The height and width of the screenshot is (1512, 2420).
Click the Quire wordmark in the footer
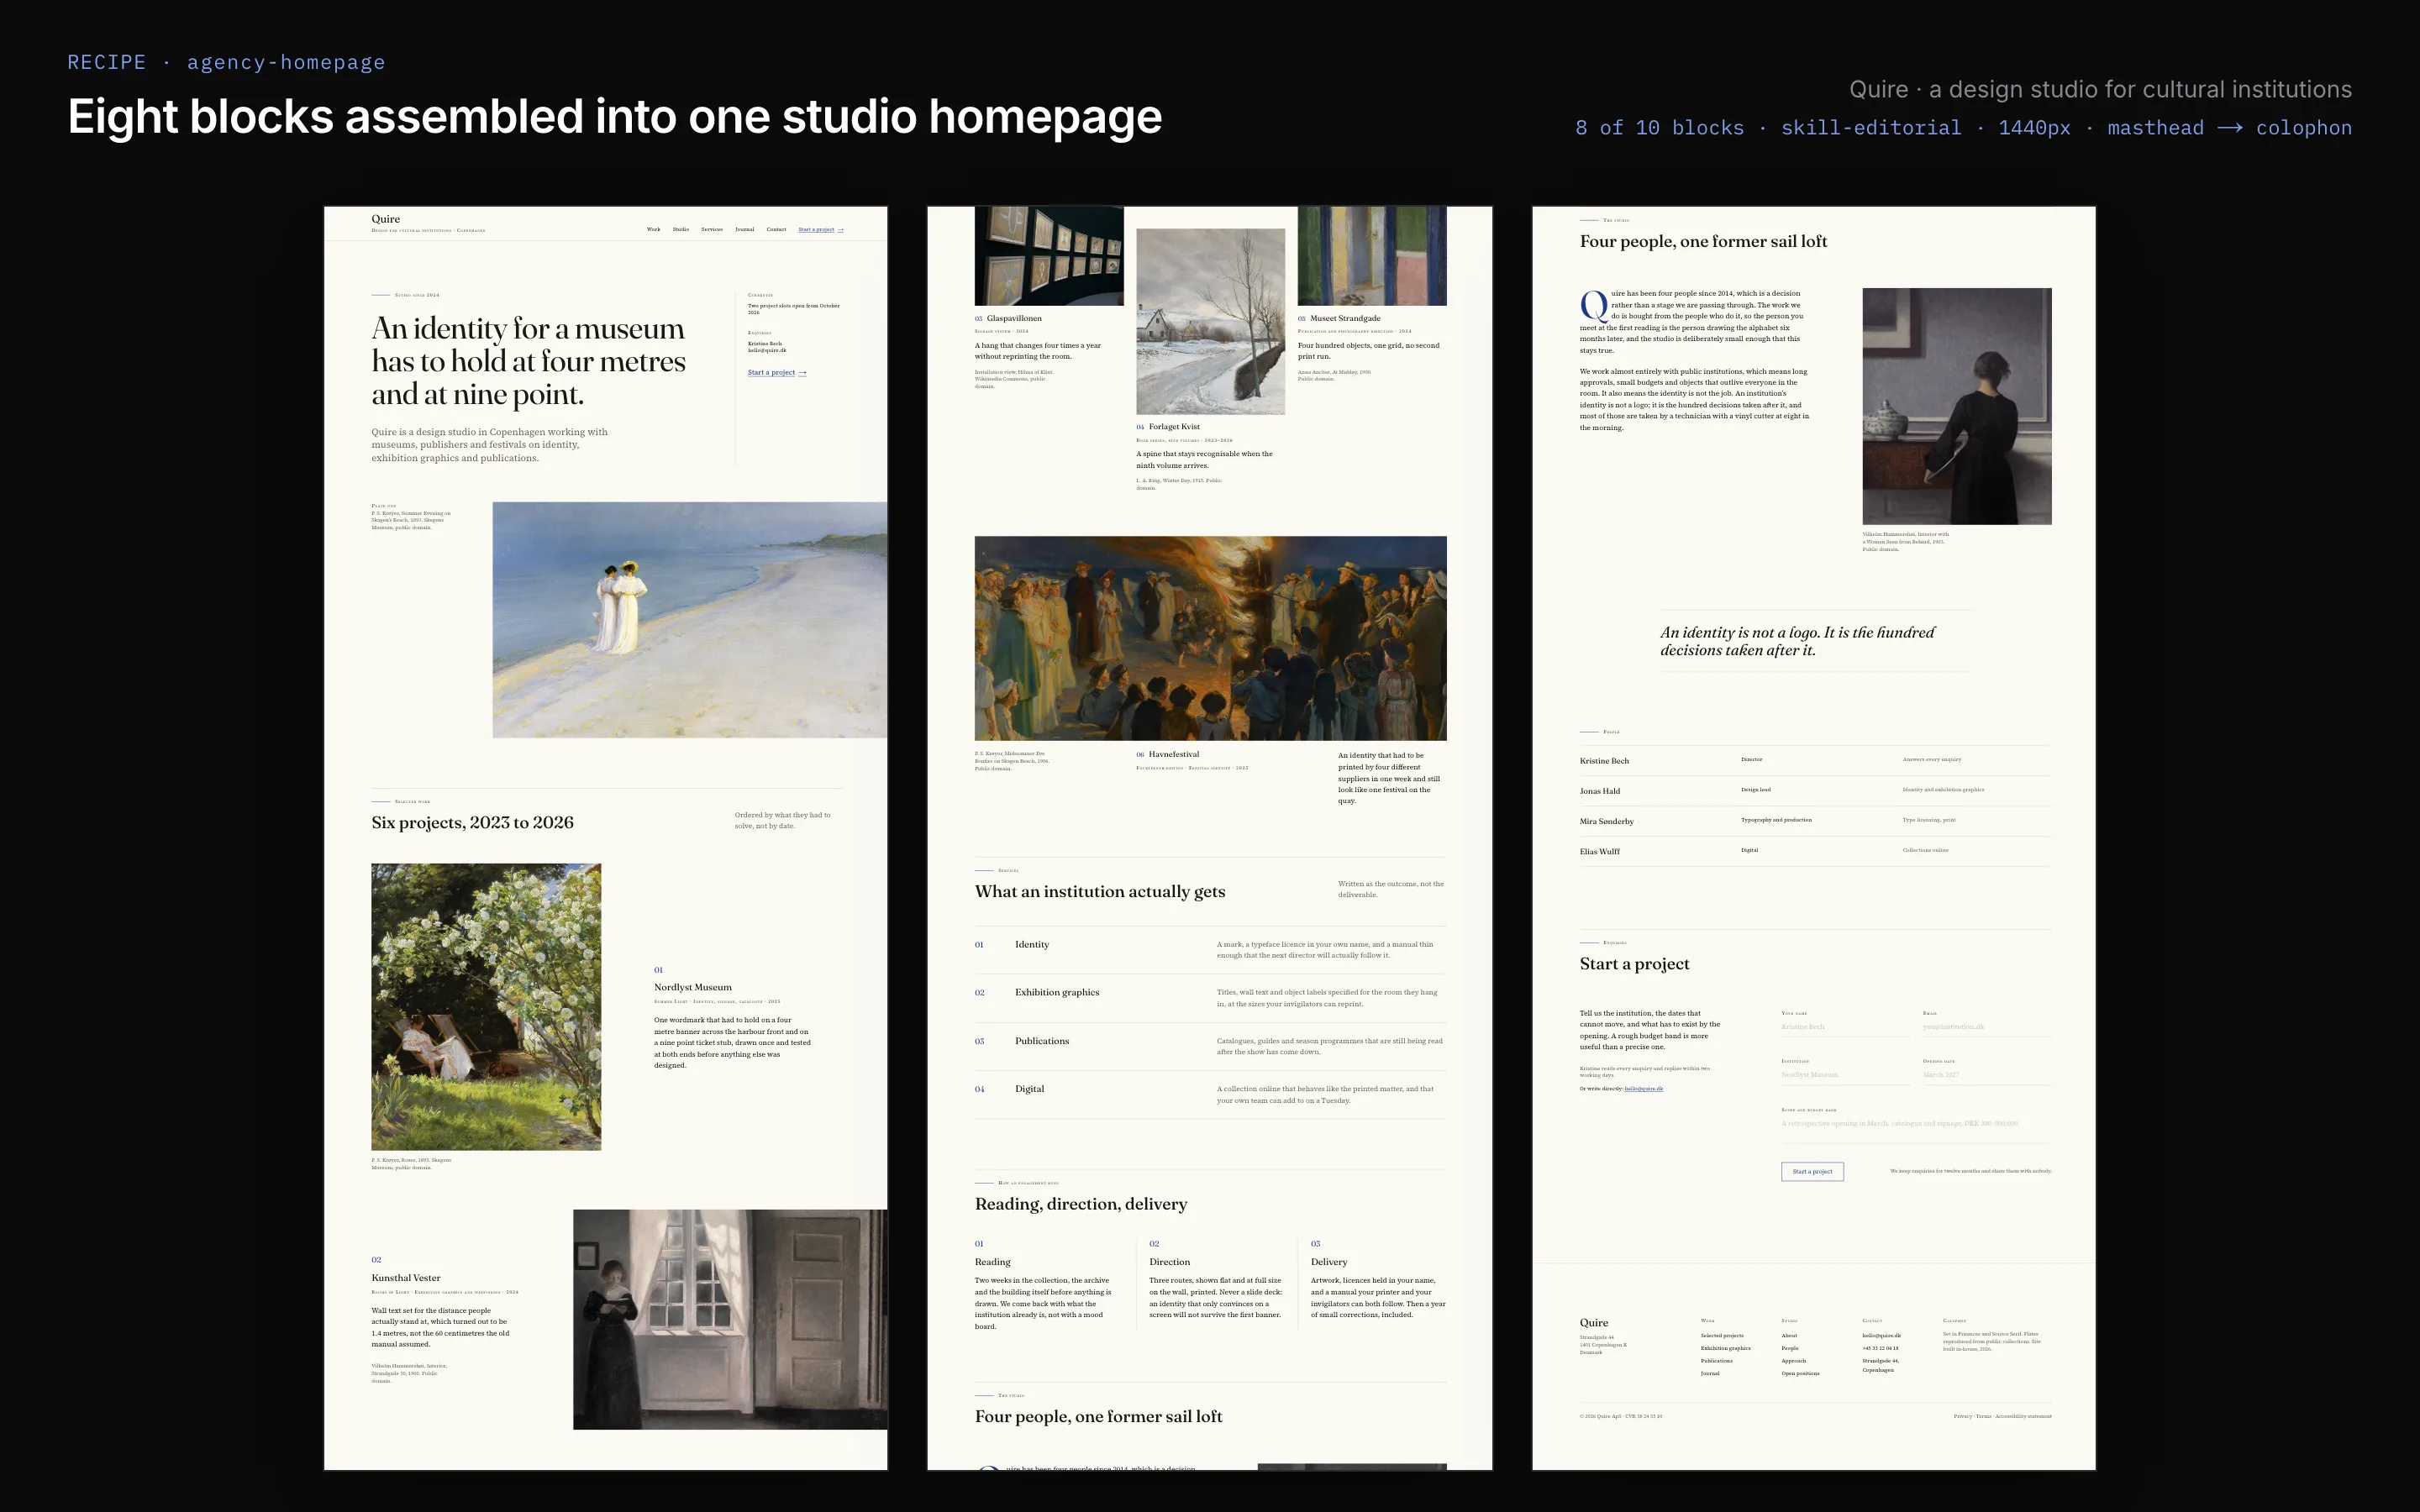point(1594,1323)
